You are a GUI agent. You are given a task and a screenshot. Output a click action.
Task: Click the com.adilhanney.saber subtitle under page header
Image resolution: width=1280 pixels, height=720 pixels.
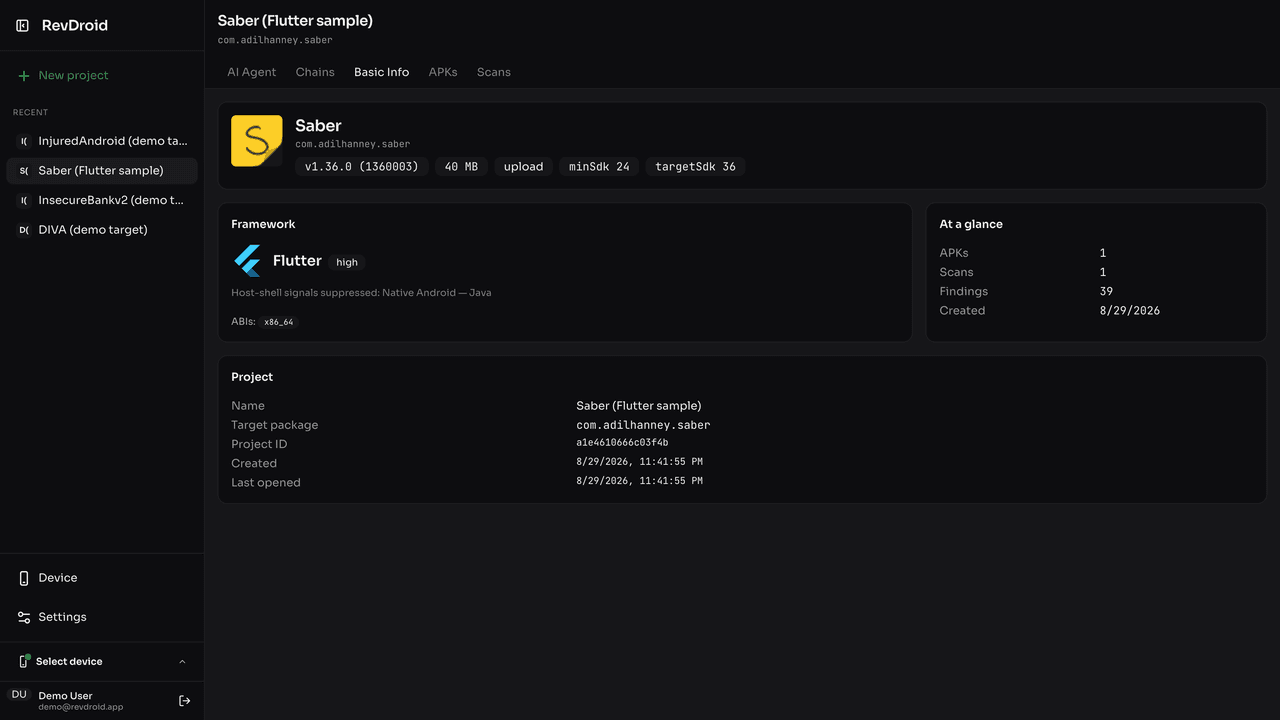click(275, 41)
